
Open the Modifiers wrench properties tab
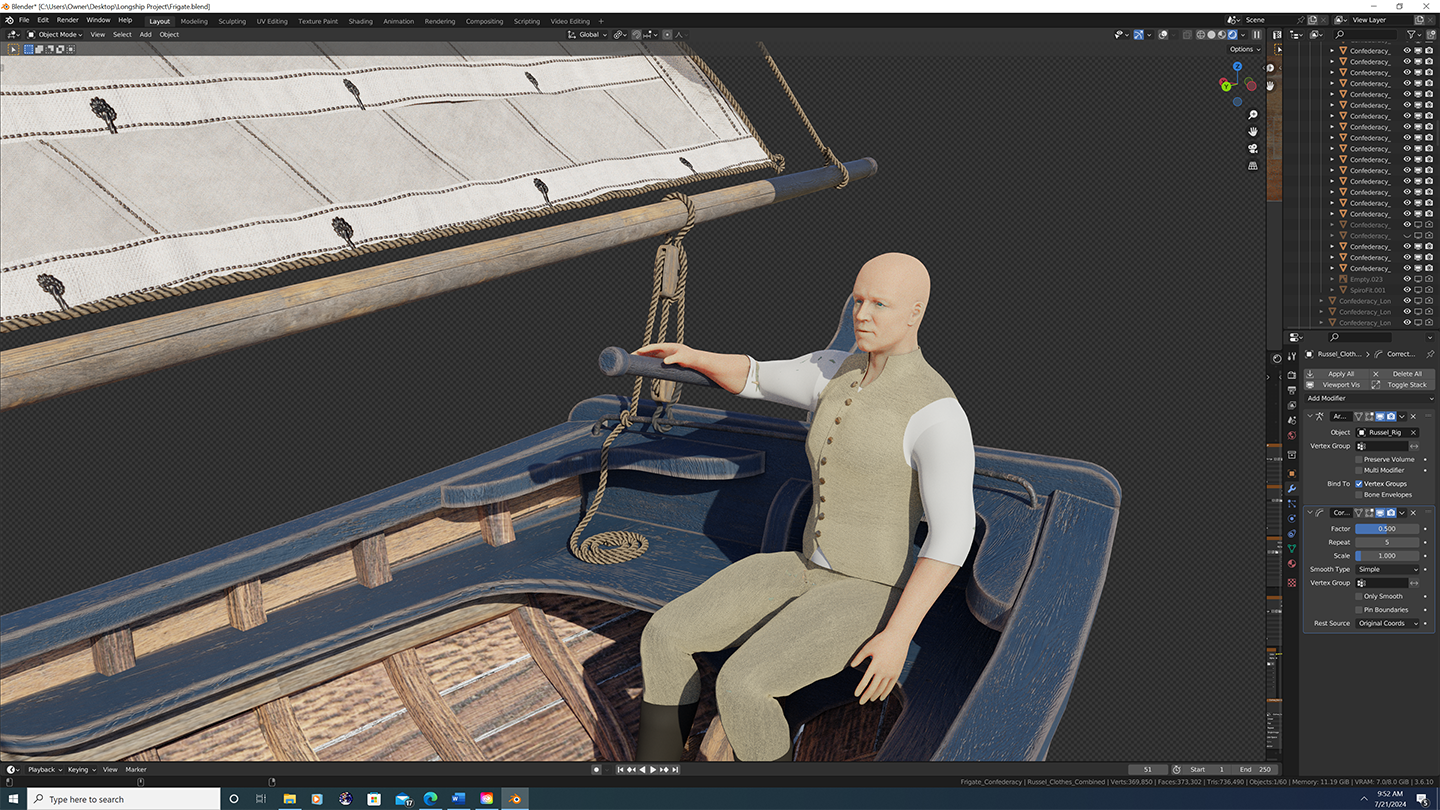point(1292,488)
